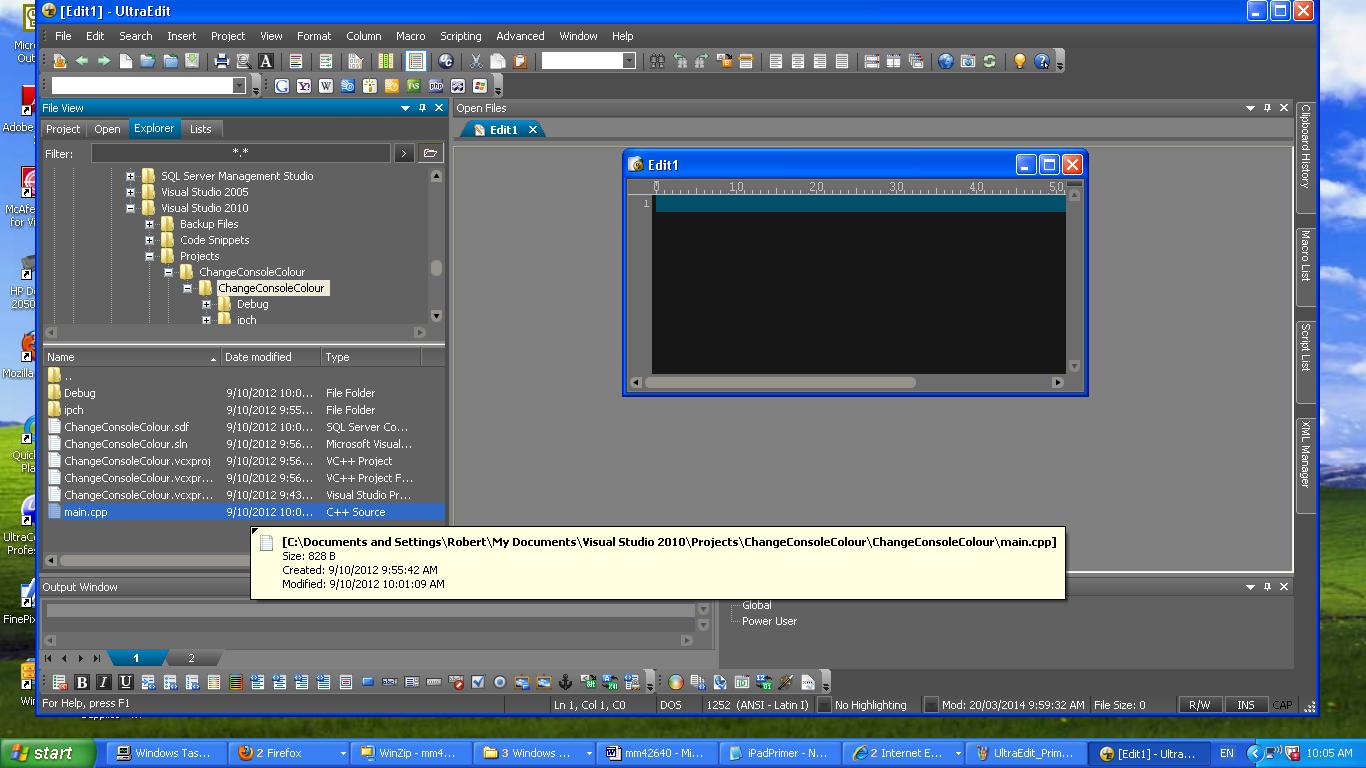Open the Open Files panel dropdown arrow

[x=1250, y=108]
